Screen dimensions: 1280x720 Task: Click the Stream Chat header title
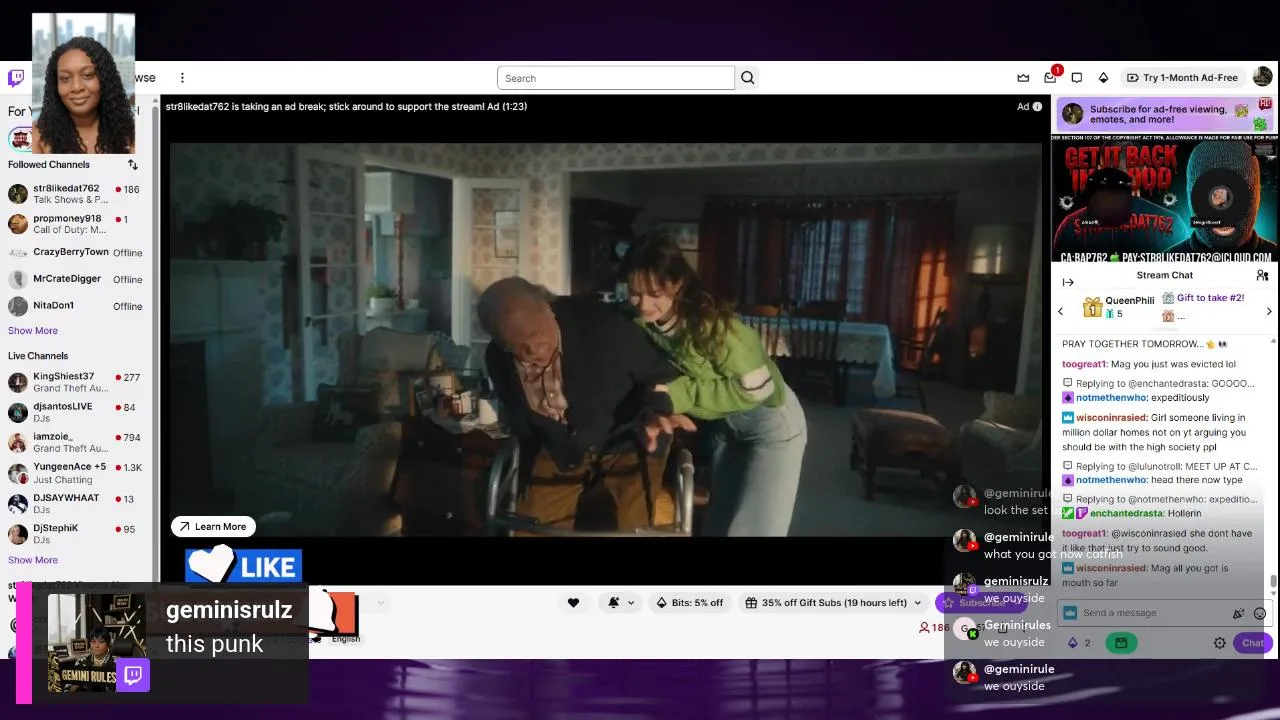pyautogui.click(x=1164, y=276)
